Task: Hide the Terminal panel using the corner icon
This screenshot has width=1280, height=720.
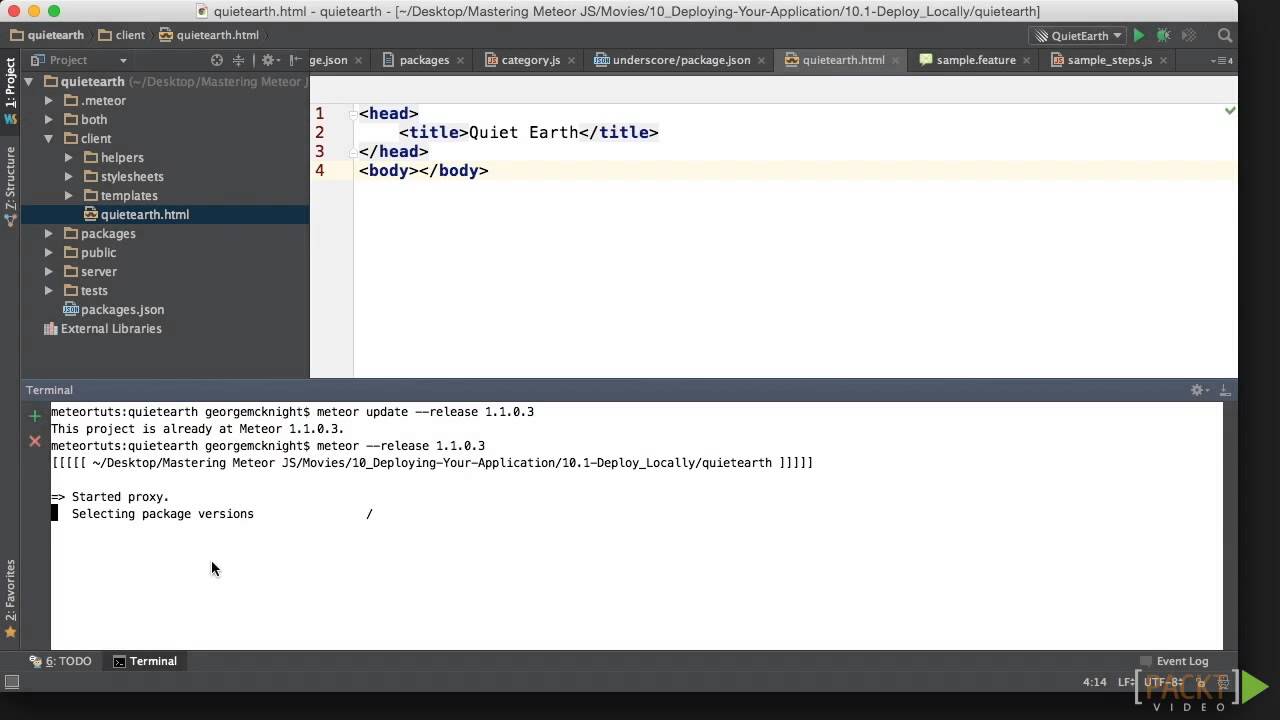Action: point(1225,390)
